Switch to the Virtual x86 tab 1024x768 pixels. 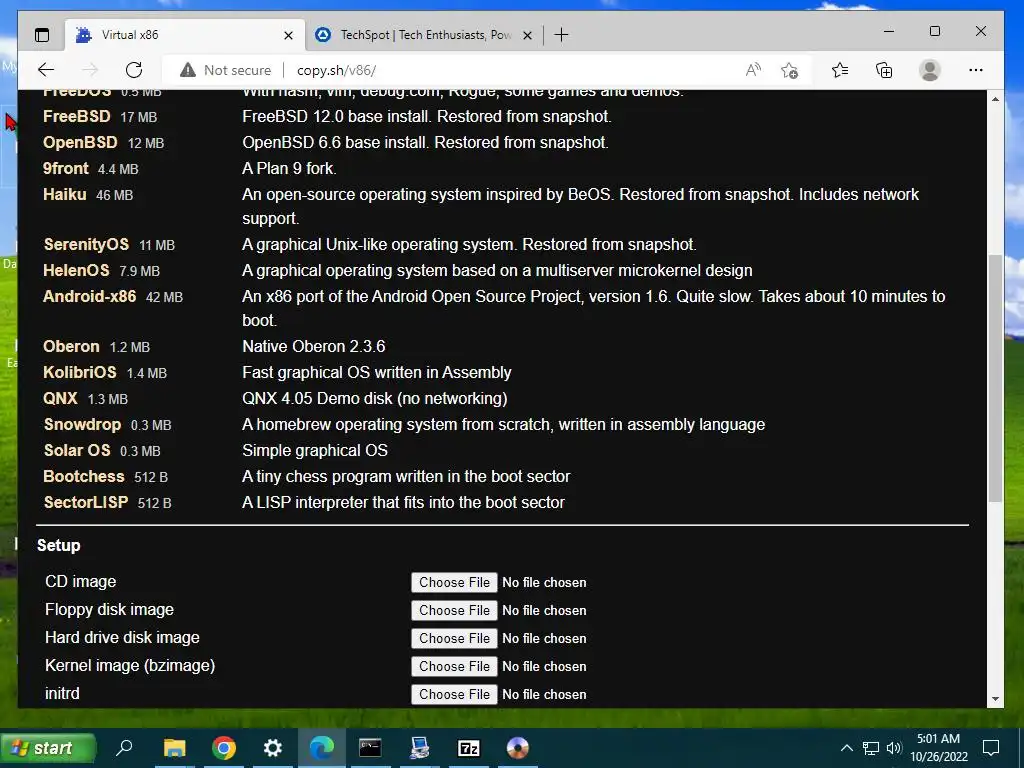pyautogui.click(x=185, y=35)
